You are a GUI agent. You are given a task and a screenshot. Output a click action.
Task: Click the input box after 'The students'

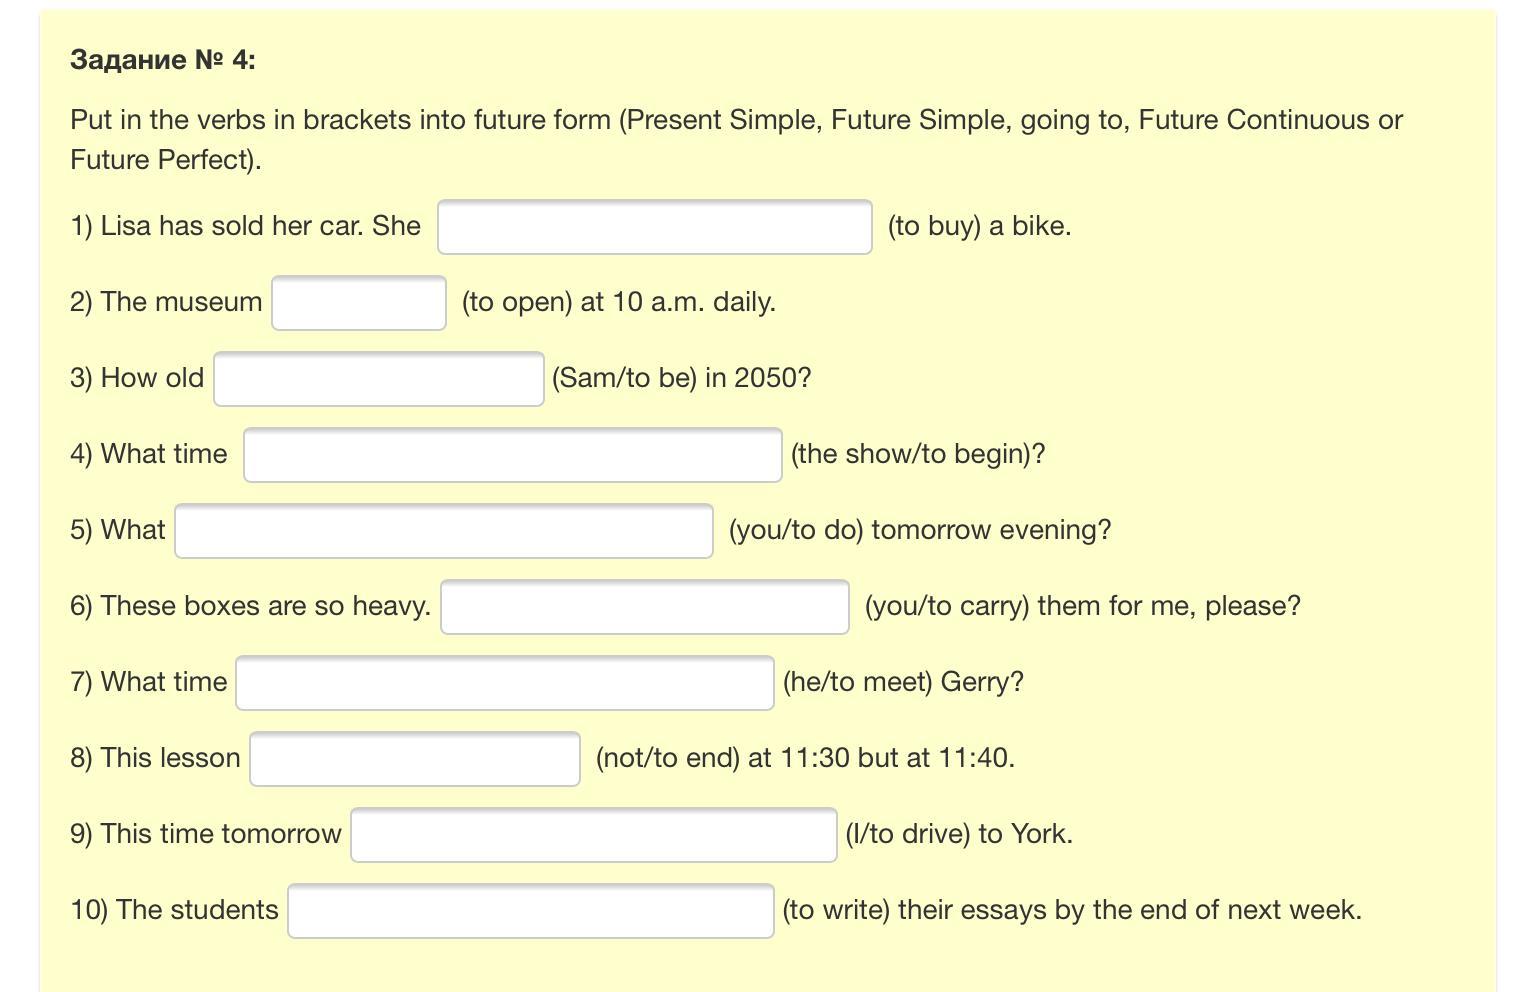(530, 911)
